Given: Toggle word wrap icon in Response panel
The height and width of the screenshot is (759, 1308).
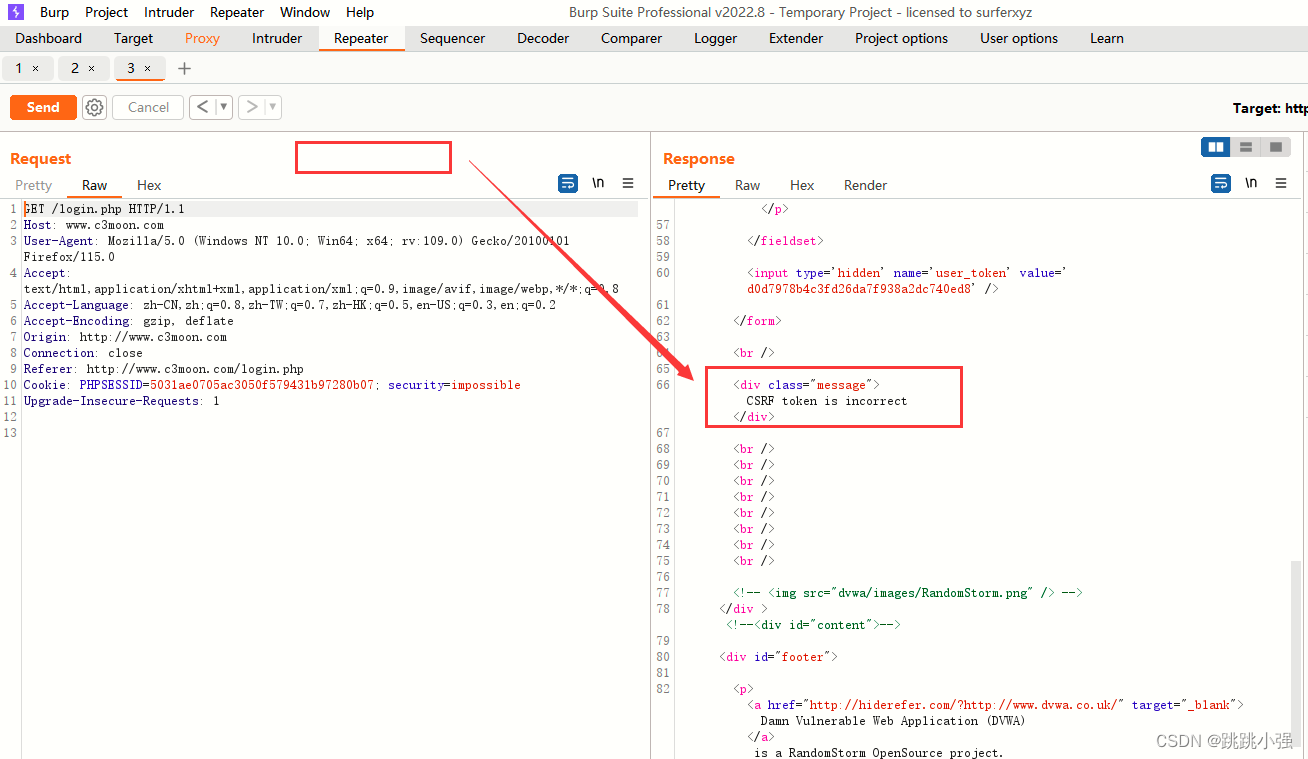Looking at the screenshot, I should pyautogui.click(x=1221, y=183).
